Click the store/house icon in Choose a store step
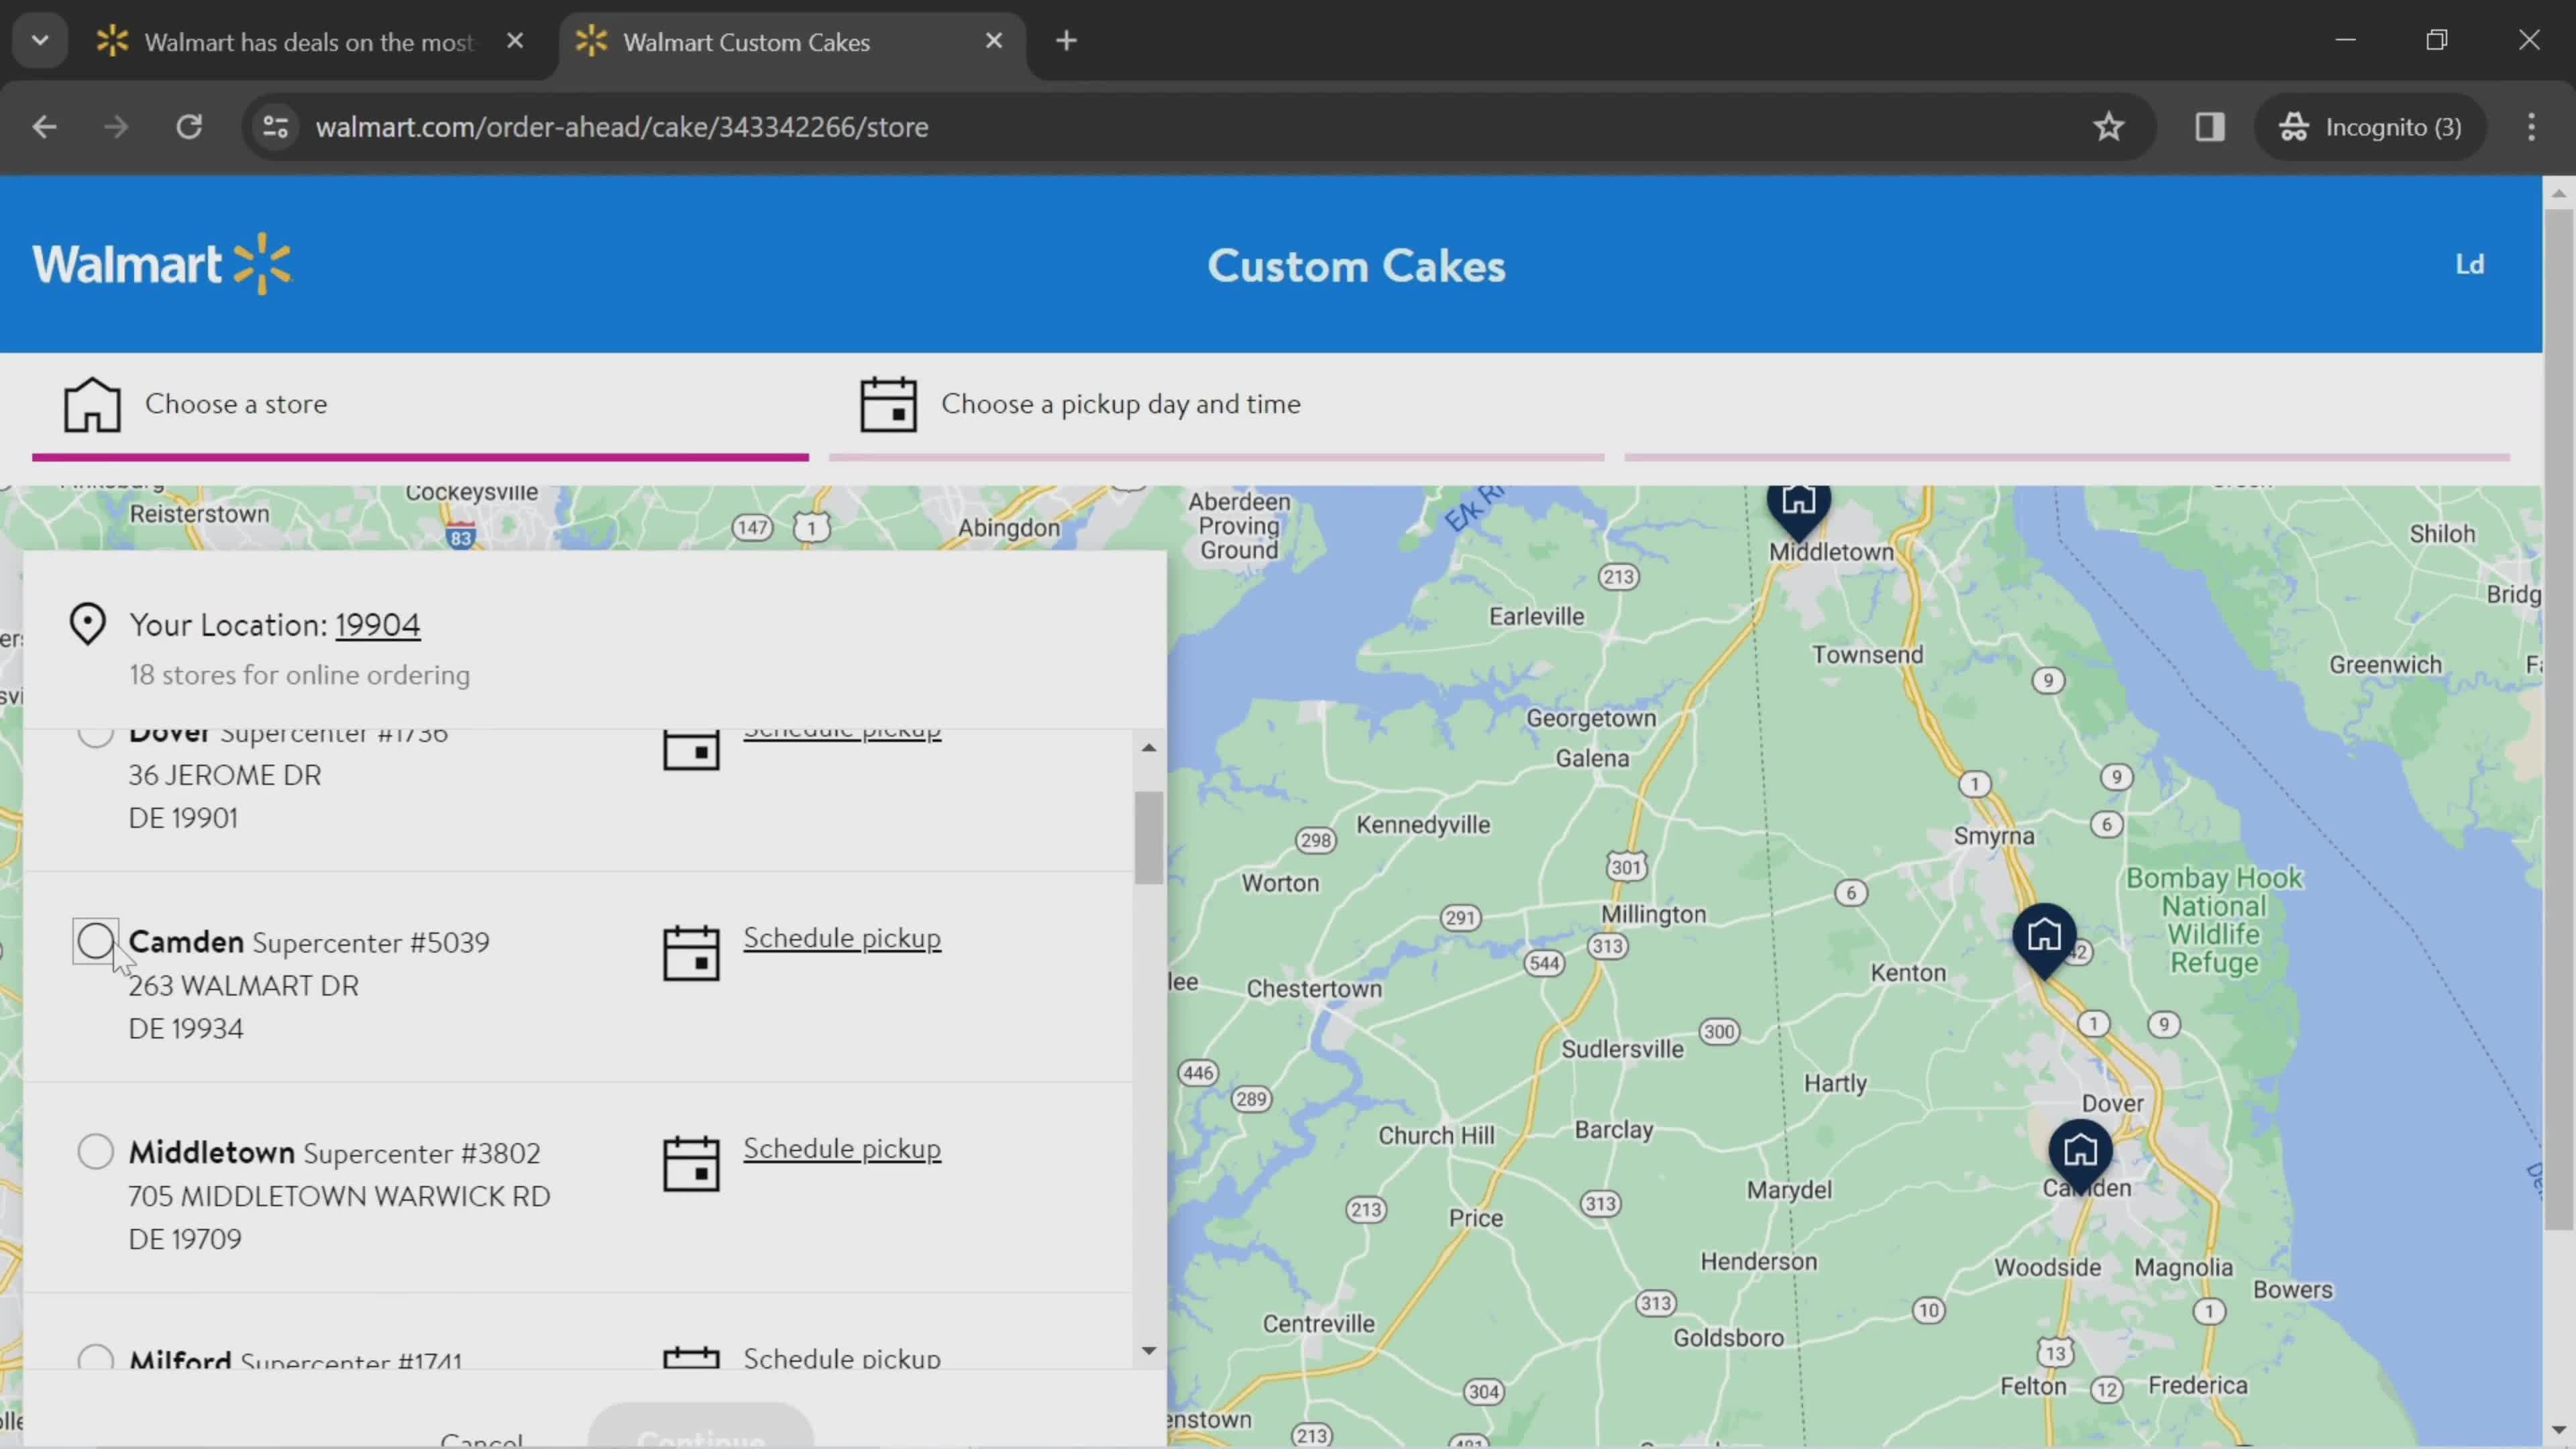The image size is (2576, 1449). [91, 402]
